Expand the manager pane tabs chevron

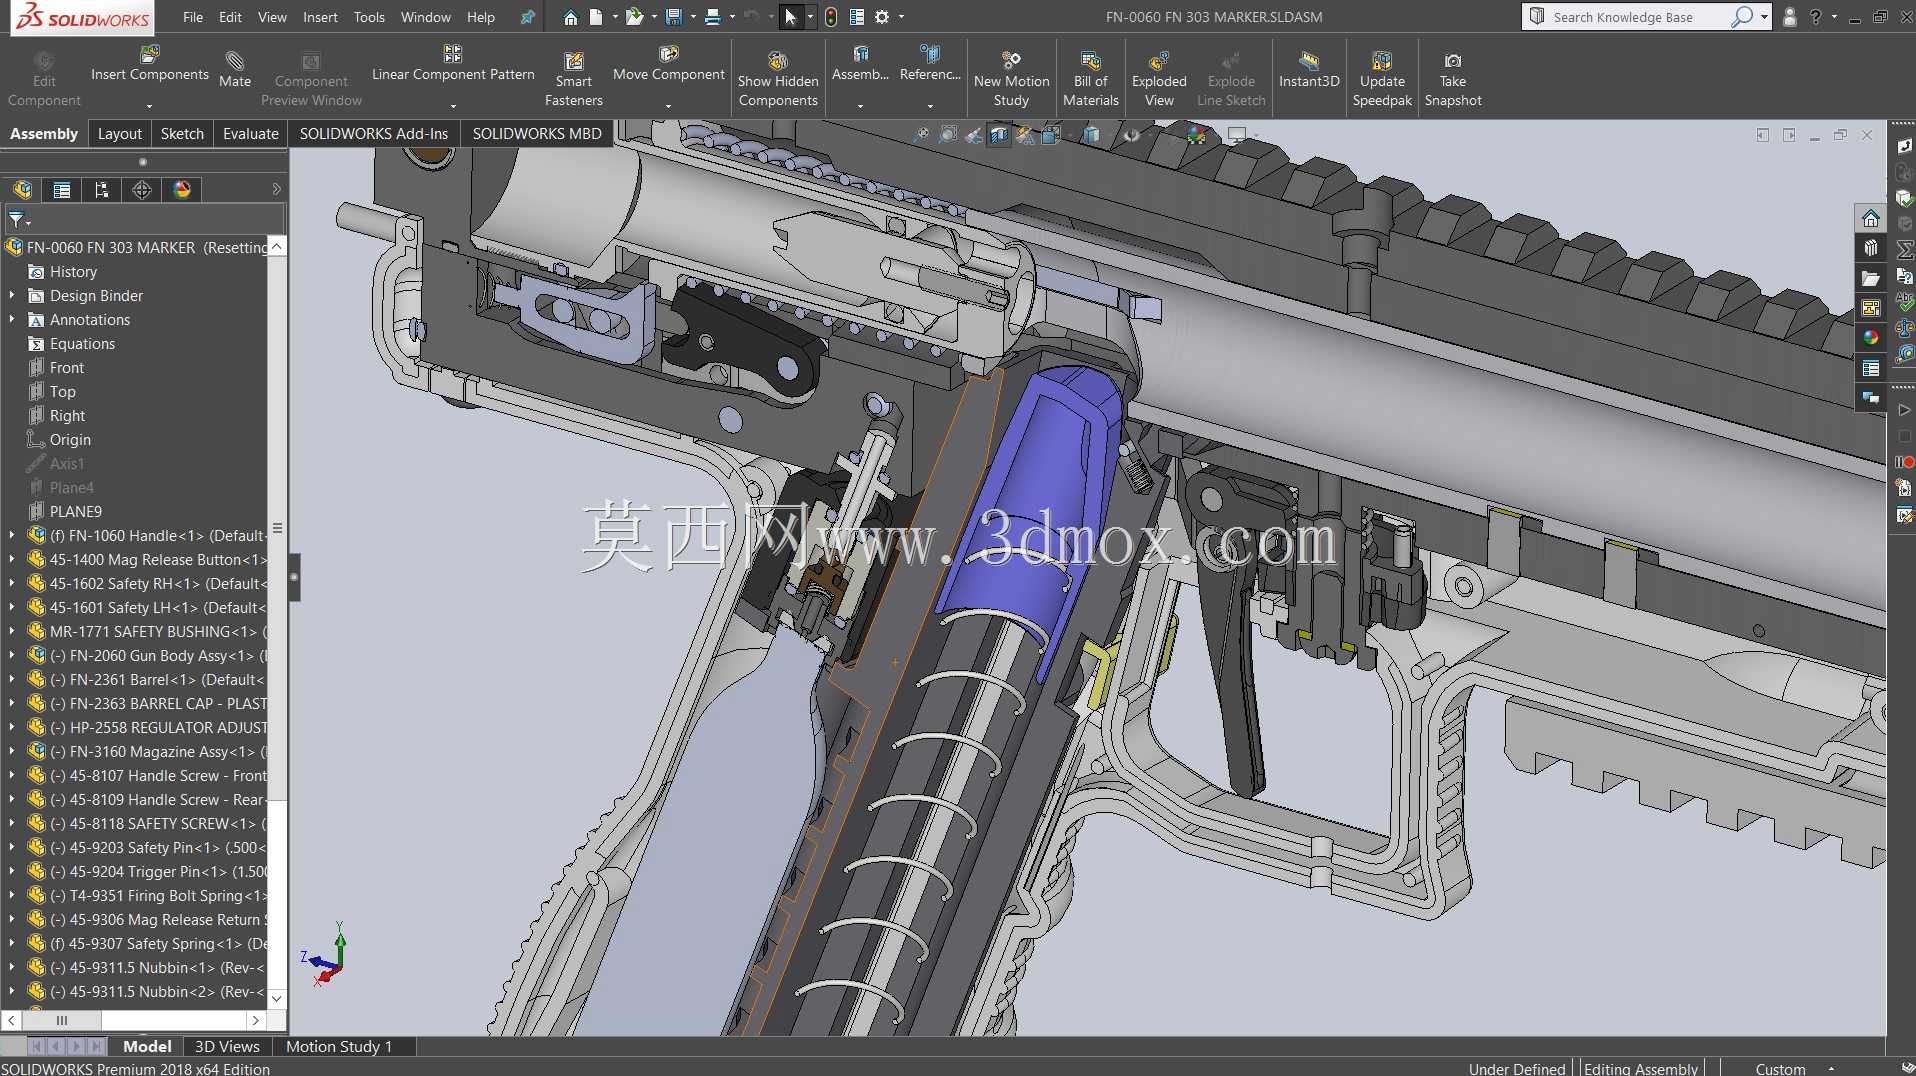[277, 189]
